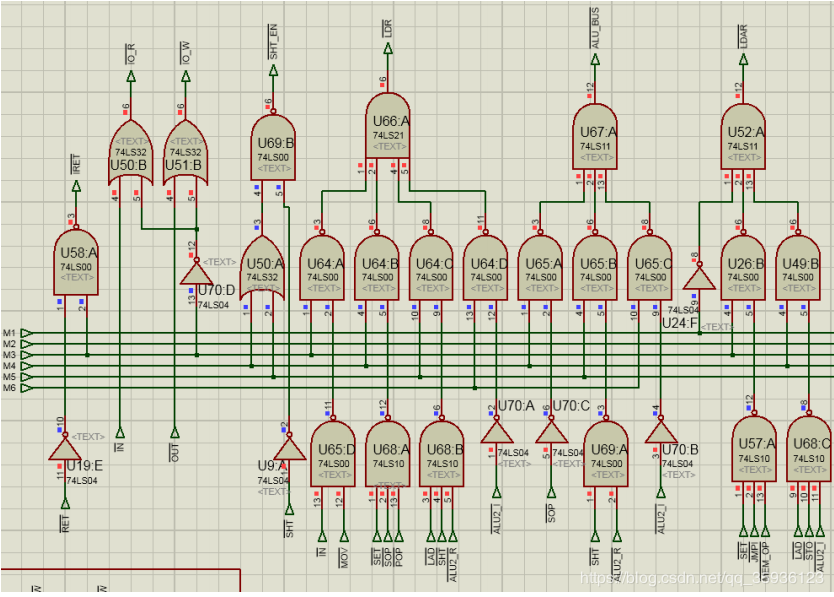Viewport: 834px width, 597px height.
Task: Click the U70:D 74LS04 inverter
Action: (x=196, y=273)
